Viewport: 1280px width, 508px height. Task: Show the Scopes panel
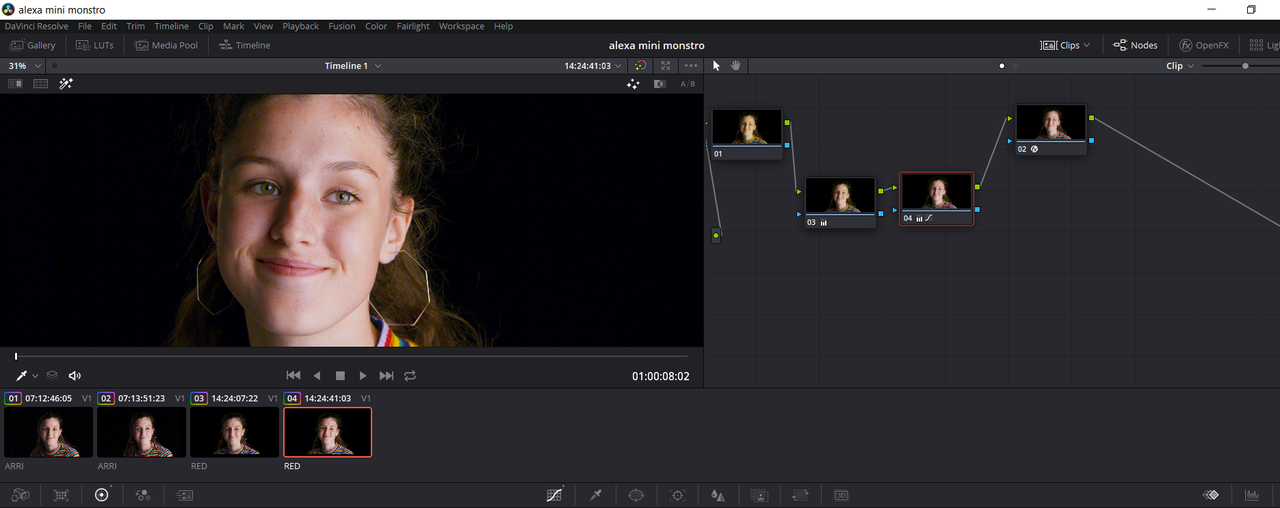(x=1252, y=495)
